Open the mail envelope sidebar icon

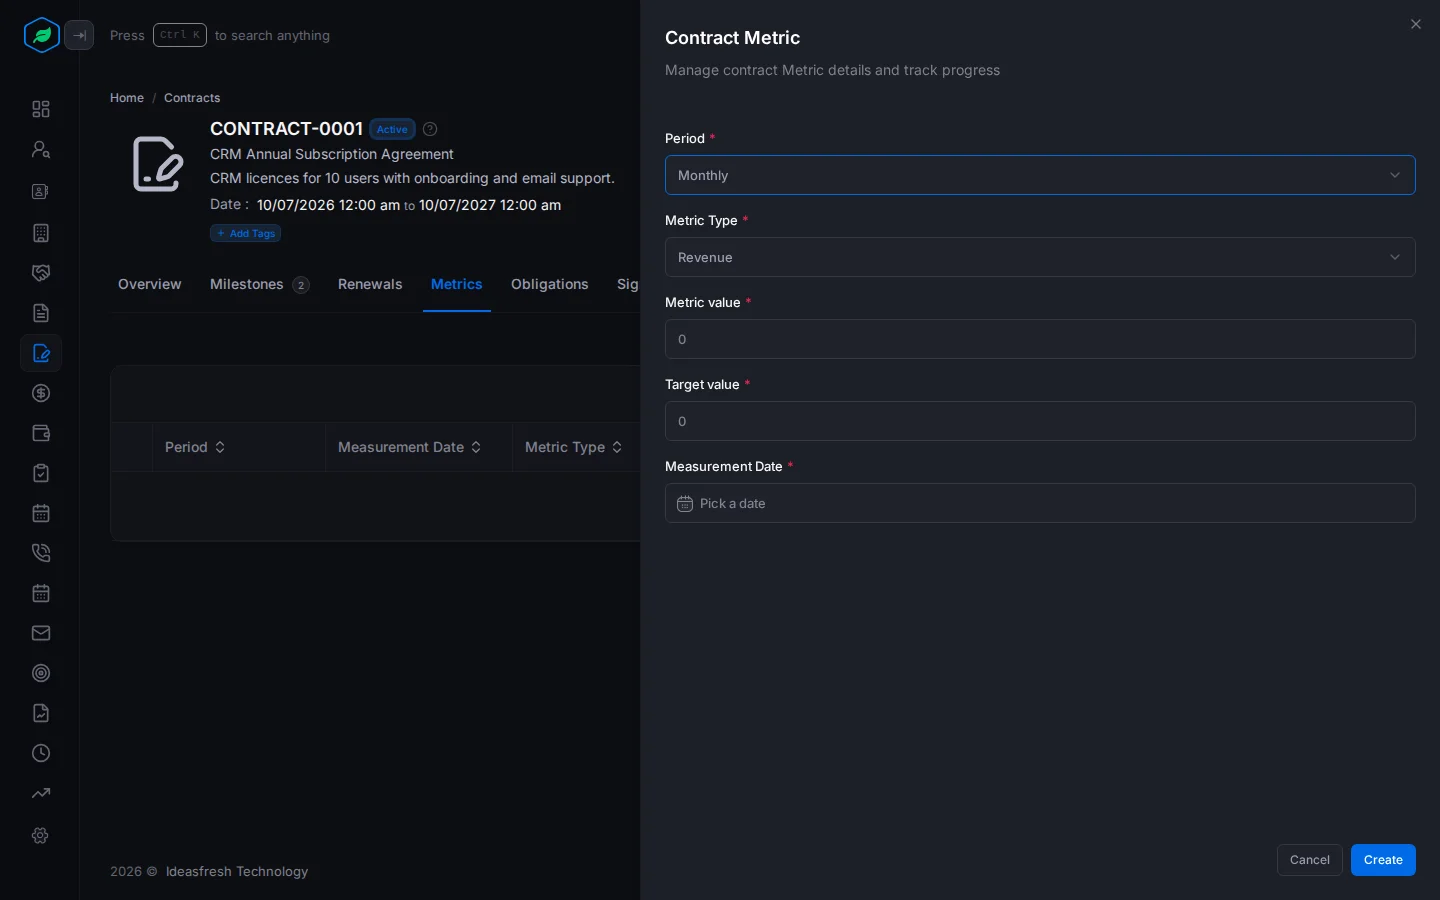click(41, 633)
